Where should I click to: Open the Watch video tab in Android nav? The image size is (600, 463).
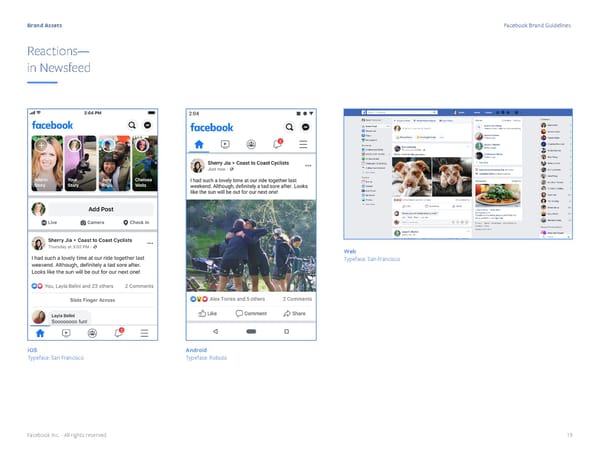[225, 144]
